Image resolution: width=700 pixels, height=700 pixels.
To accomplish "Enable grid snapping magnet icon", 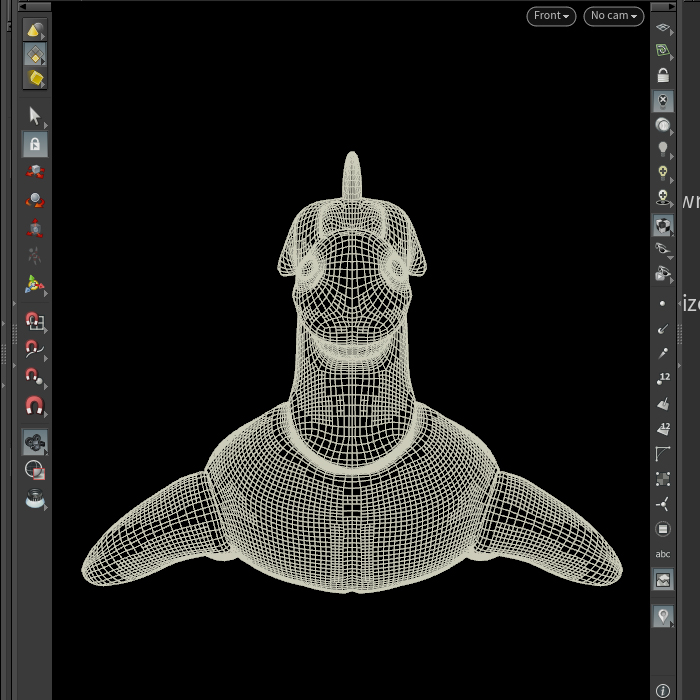I will coord(35,321).
